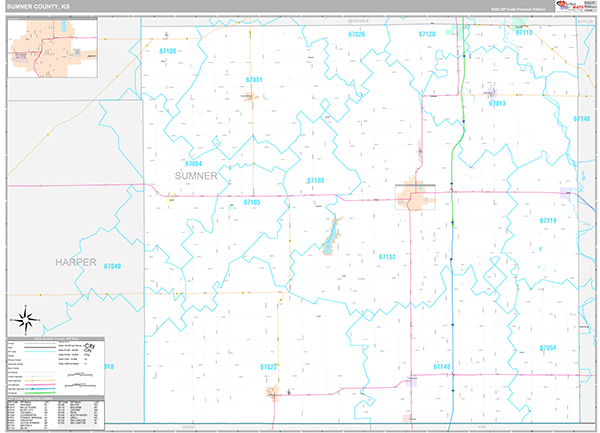Click the Wellington city marker
Screen dimensions: 600x433
415,195
